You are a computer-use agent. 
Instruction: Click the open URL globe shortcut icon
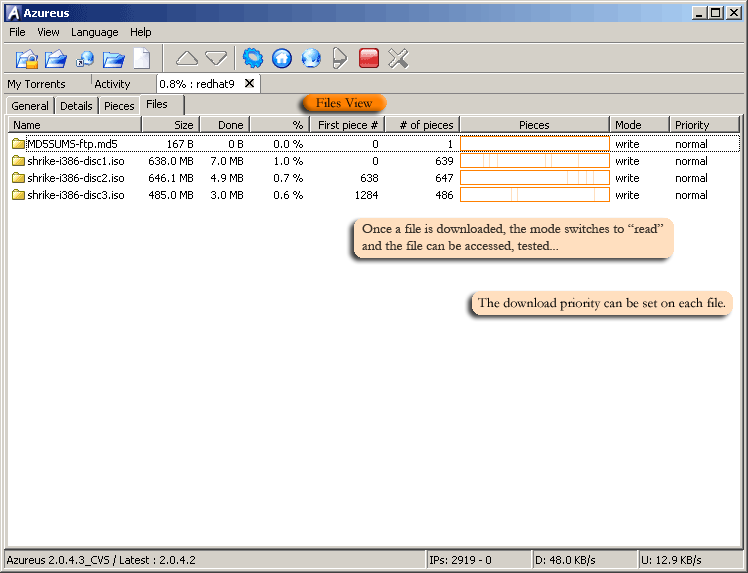85,59
